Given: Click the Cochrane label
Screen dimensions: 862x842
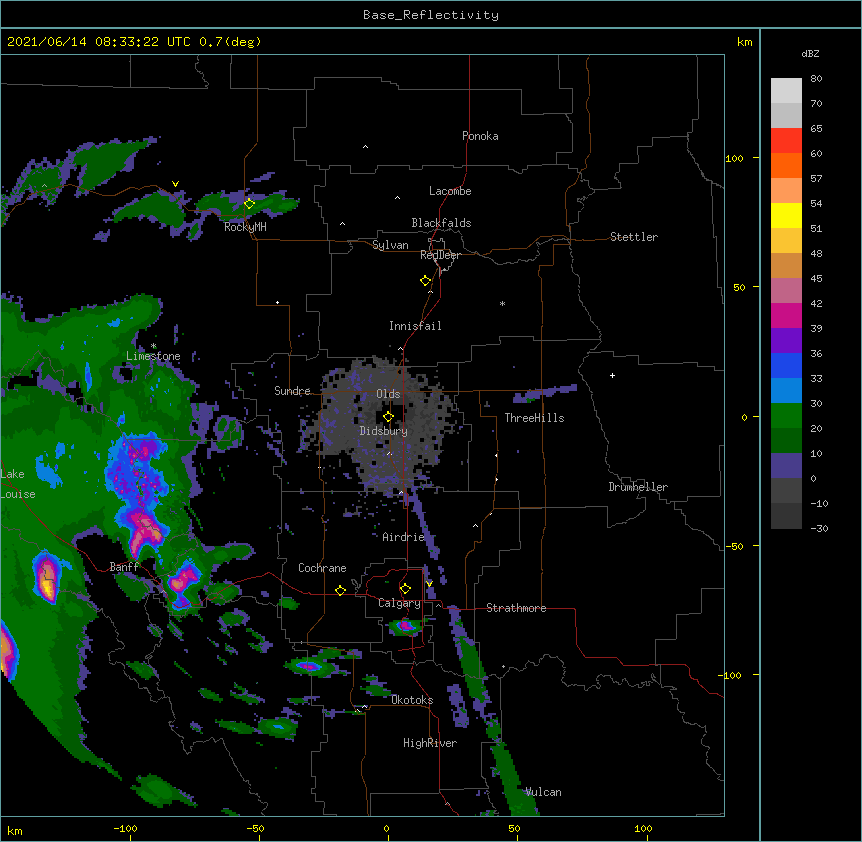Looking at the screenshot, I should pyautogui.click(x=322, y=568).
